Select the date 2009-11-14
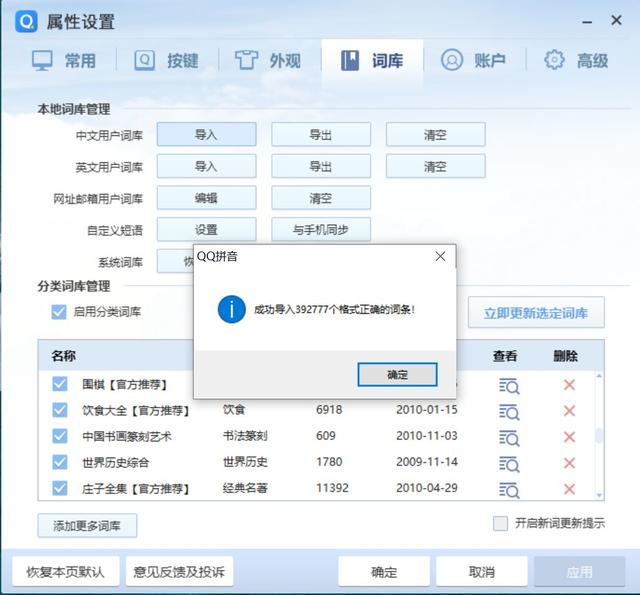This screenshot has width=640, height=595. click(427, 462)
